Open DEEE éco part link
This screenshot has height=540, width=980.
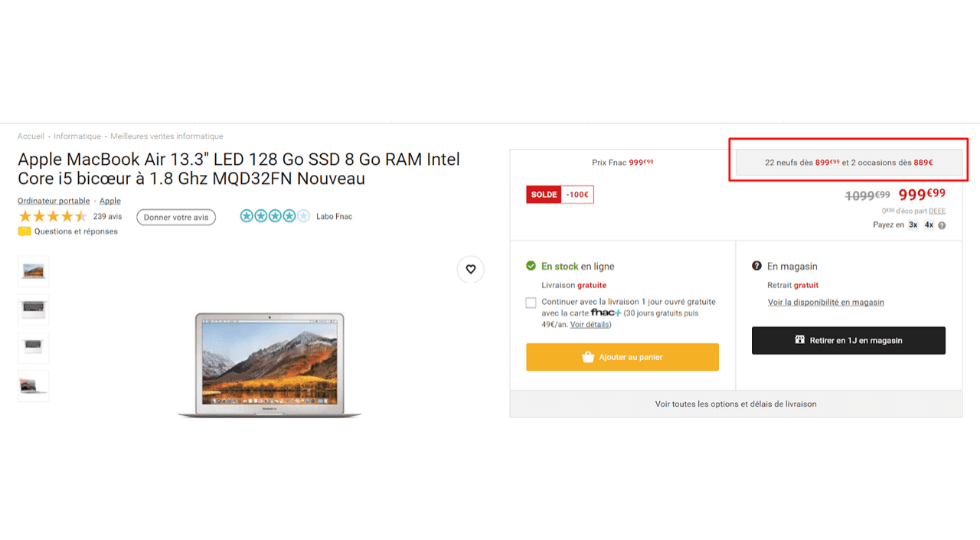(937, 211)
